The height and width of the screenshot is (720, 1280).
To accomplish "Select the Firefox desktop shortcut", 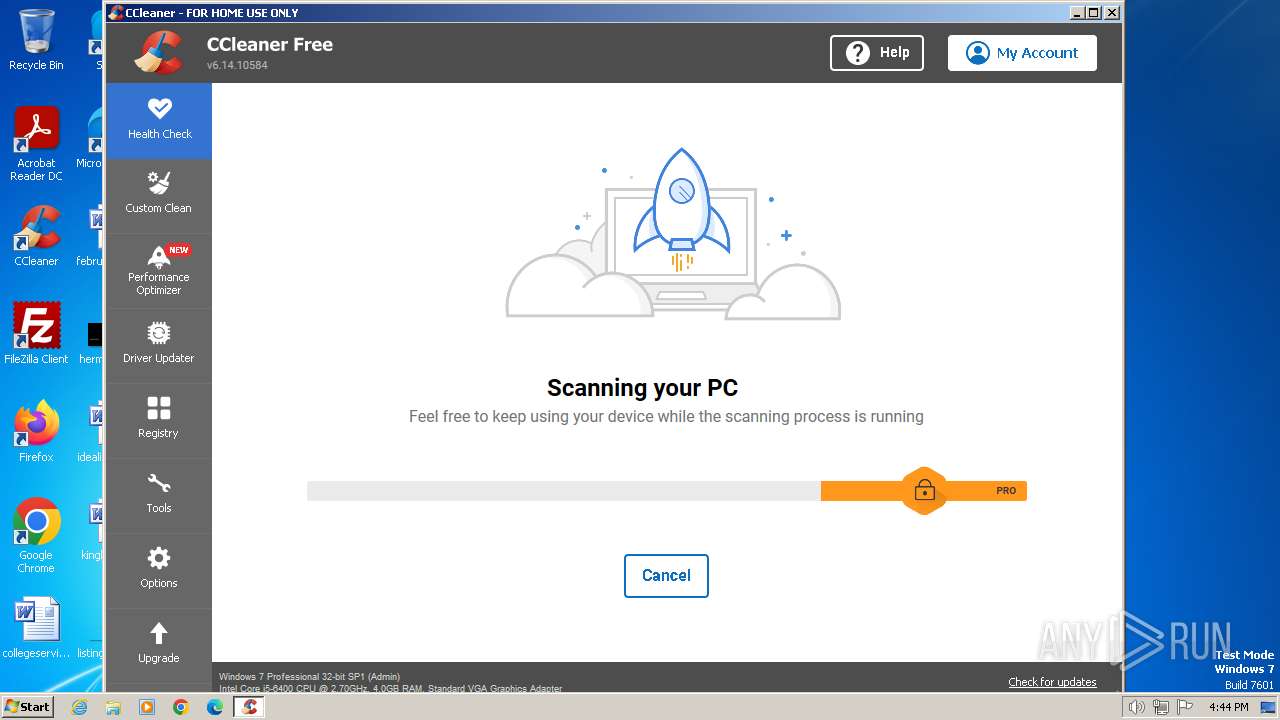I will [36, 432].
